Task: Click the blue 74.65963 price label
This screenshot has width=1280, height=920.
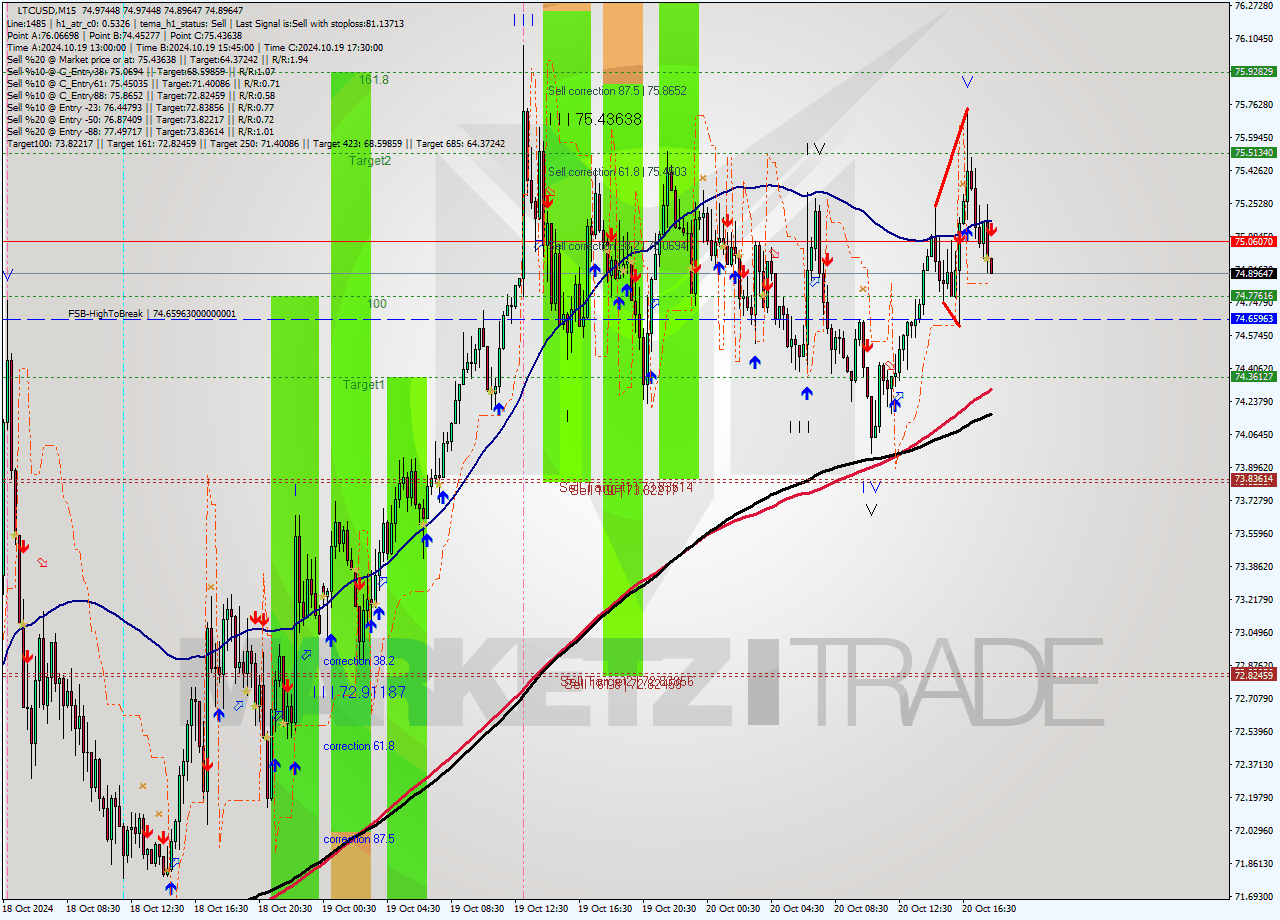Action: tap(1254, 318)
